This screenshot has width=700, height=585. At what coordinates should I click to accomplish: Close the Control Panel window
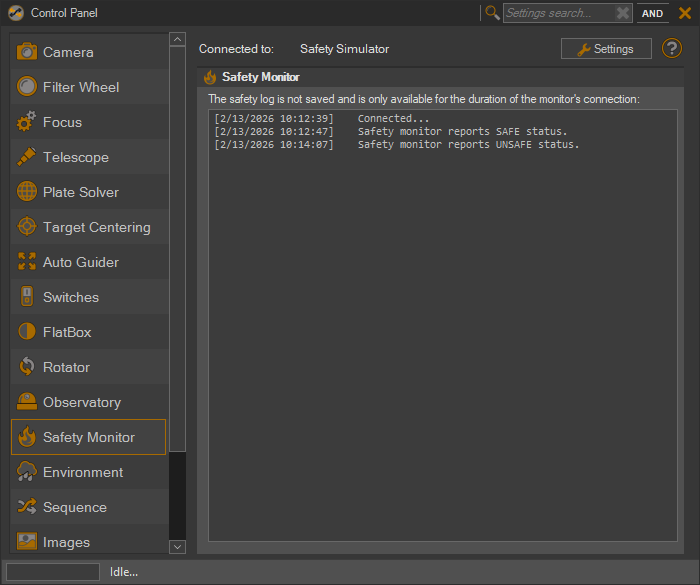pos(685,13)
